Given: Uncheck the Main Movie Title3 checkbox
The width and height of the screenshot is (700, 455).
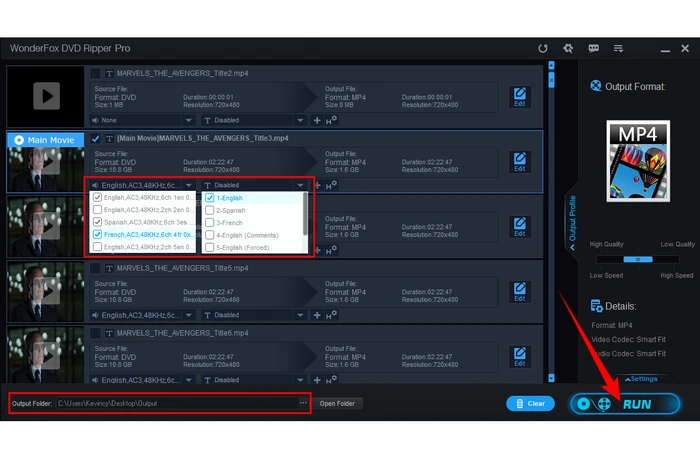Looking at the screenshot, I should click(95, 138).
